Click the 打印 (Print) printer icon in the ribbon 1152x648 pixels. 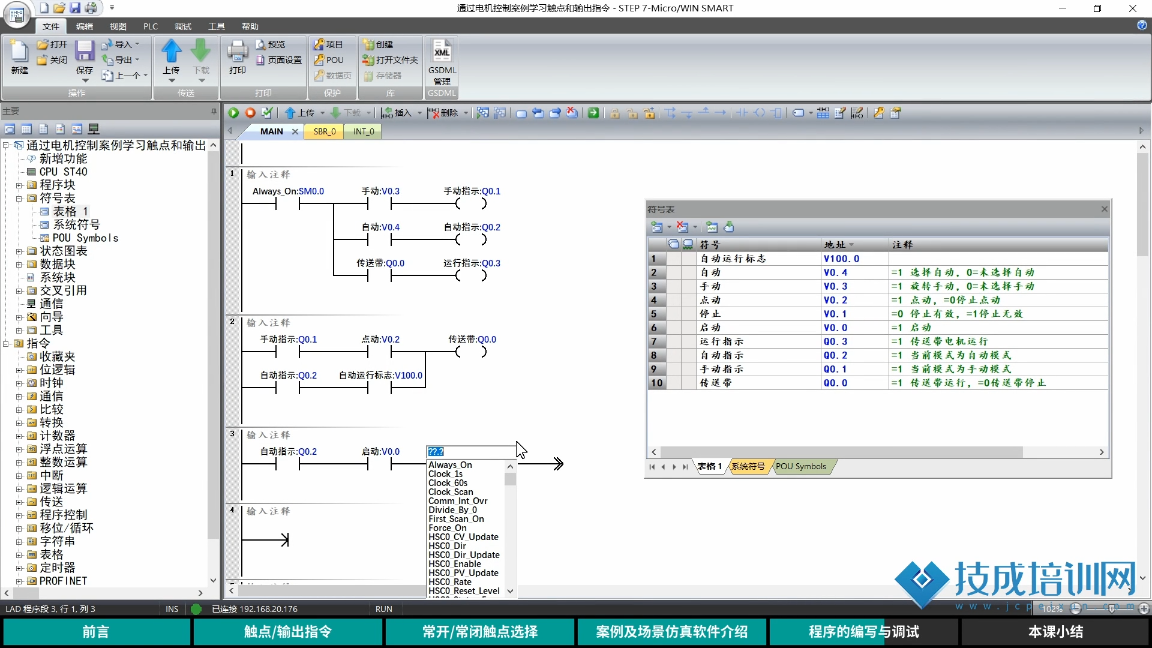(x=237, y=51)
